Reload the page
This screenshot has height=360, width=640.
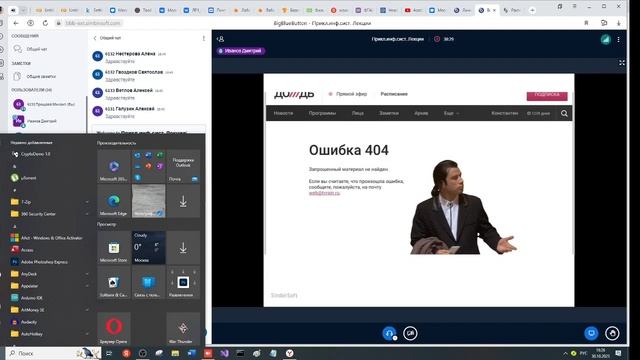coord(45,23)
